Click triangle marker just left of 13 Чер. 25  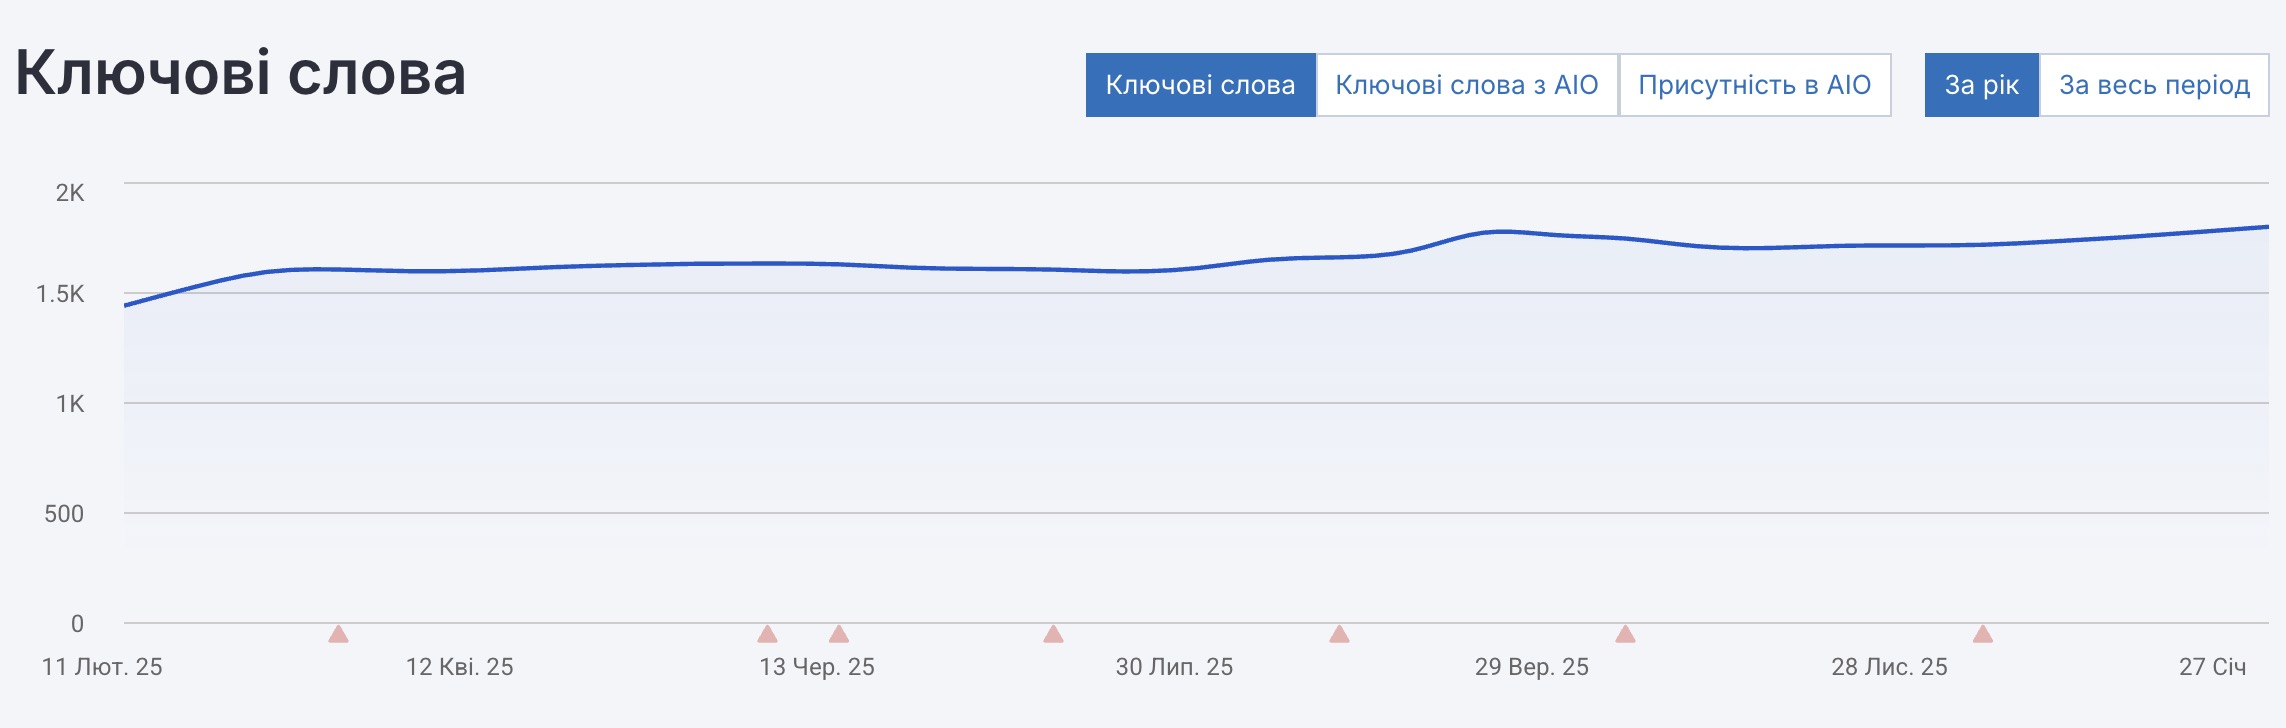pos(767,634)
